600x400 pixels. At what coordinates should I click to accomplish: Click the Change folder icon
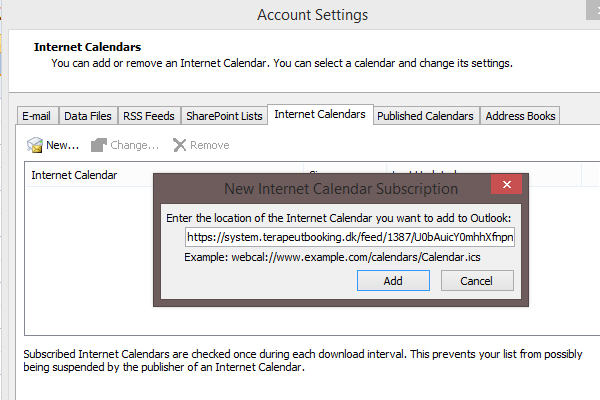(x=98, y=145)
